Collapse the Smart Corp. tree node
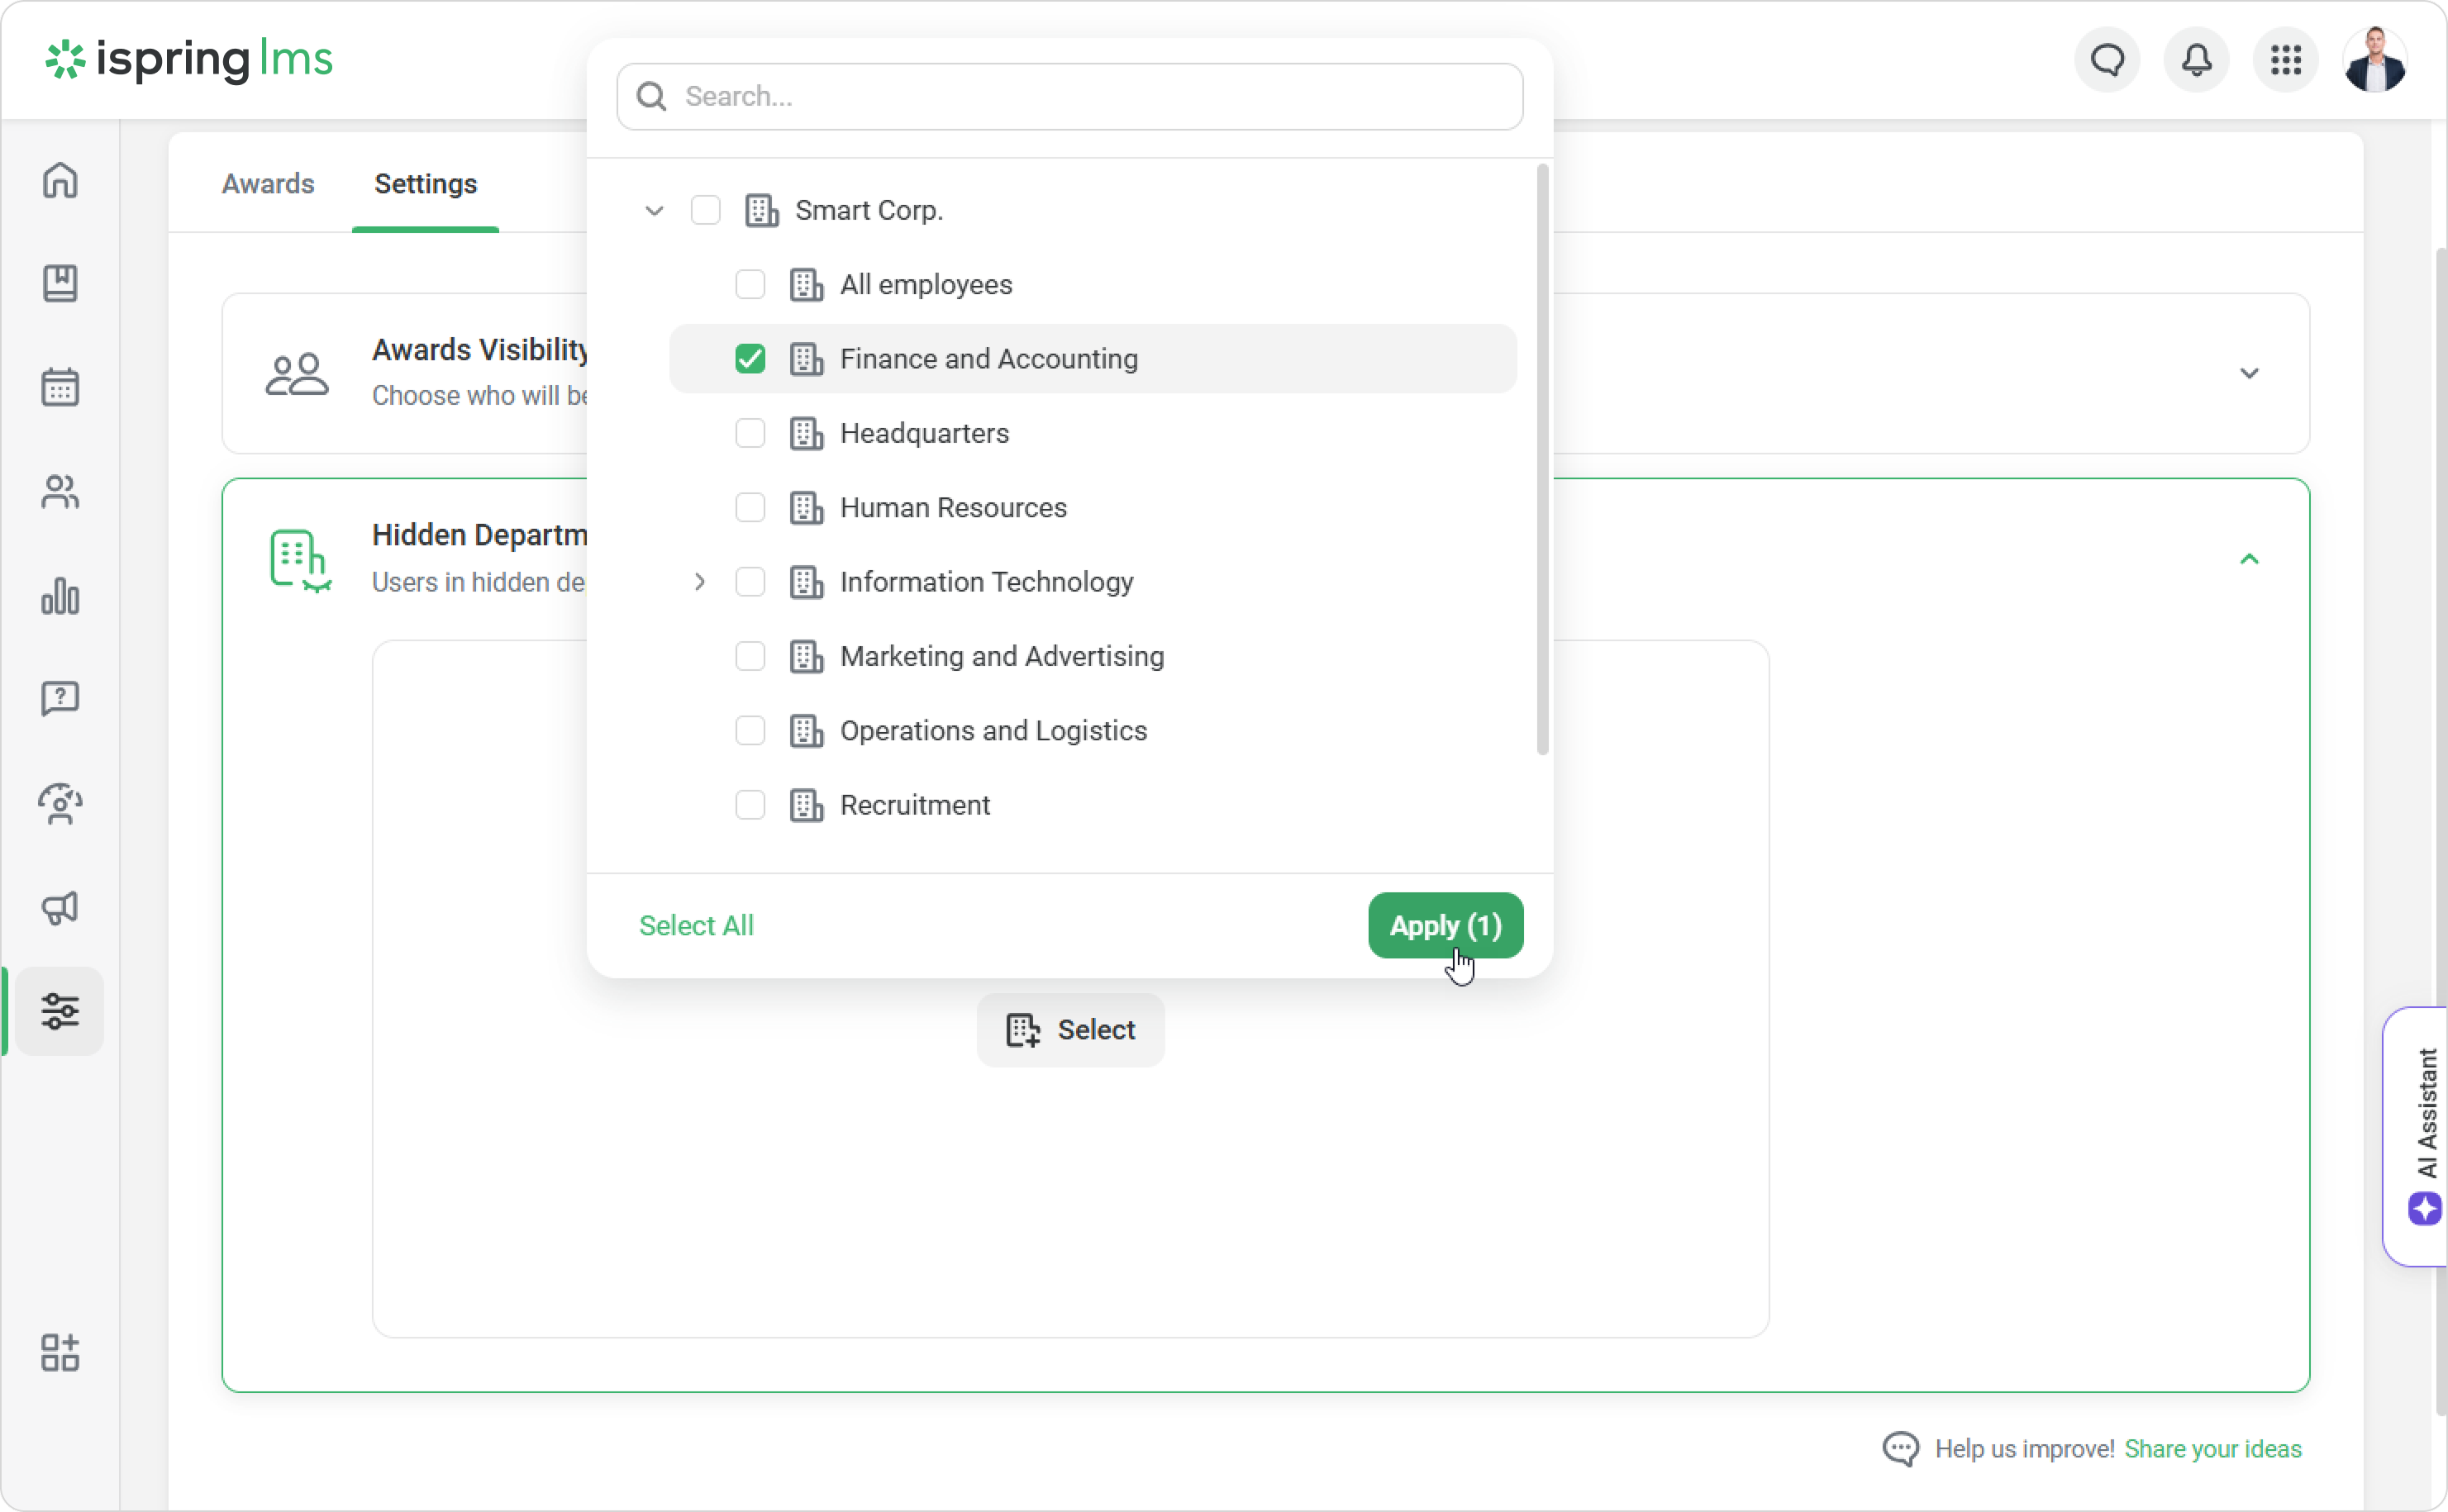2448x1512 pixels. [x=654, y=211]
